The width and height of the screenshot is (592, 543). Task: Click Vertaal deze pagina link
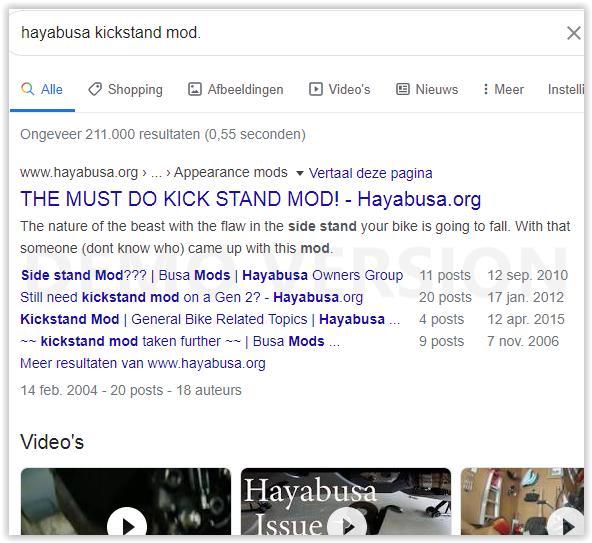click(370, 173)
